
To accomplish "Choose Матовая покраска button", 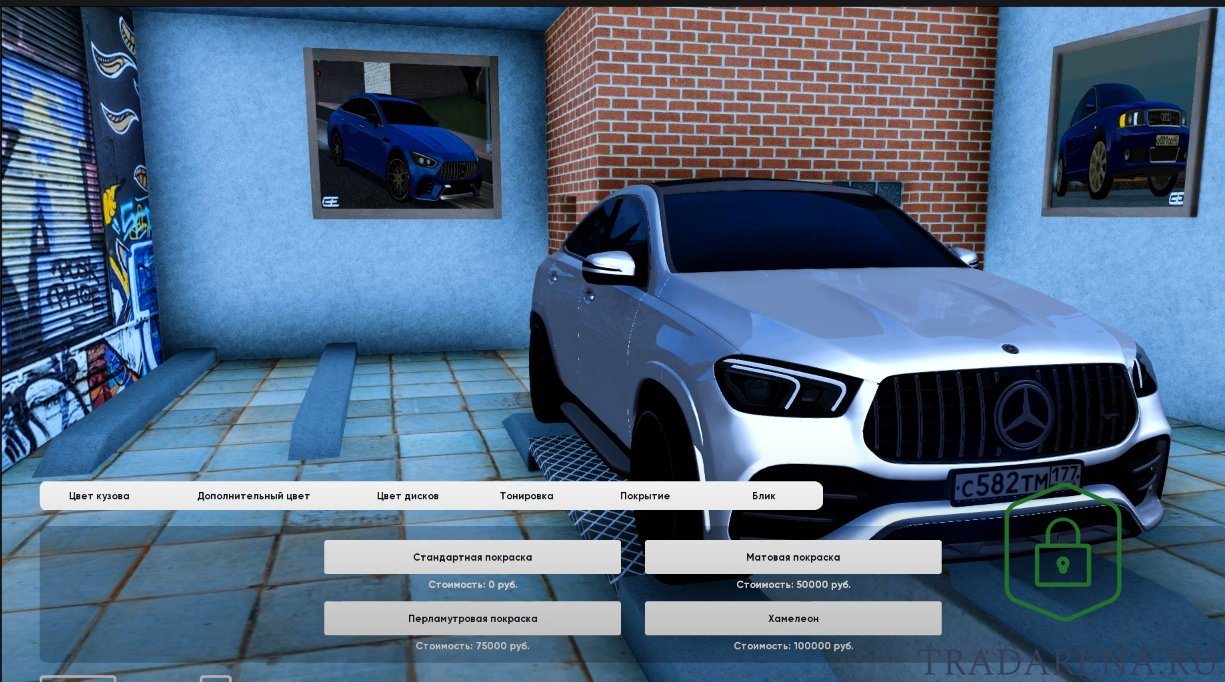I will click(793, 557).
